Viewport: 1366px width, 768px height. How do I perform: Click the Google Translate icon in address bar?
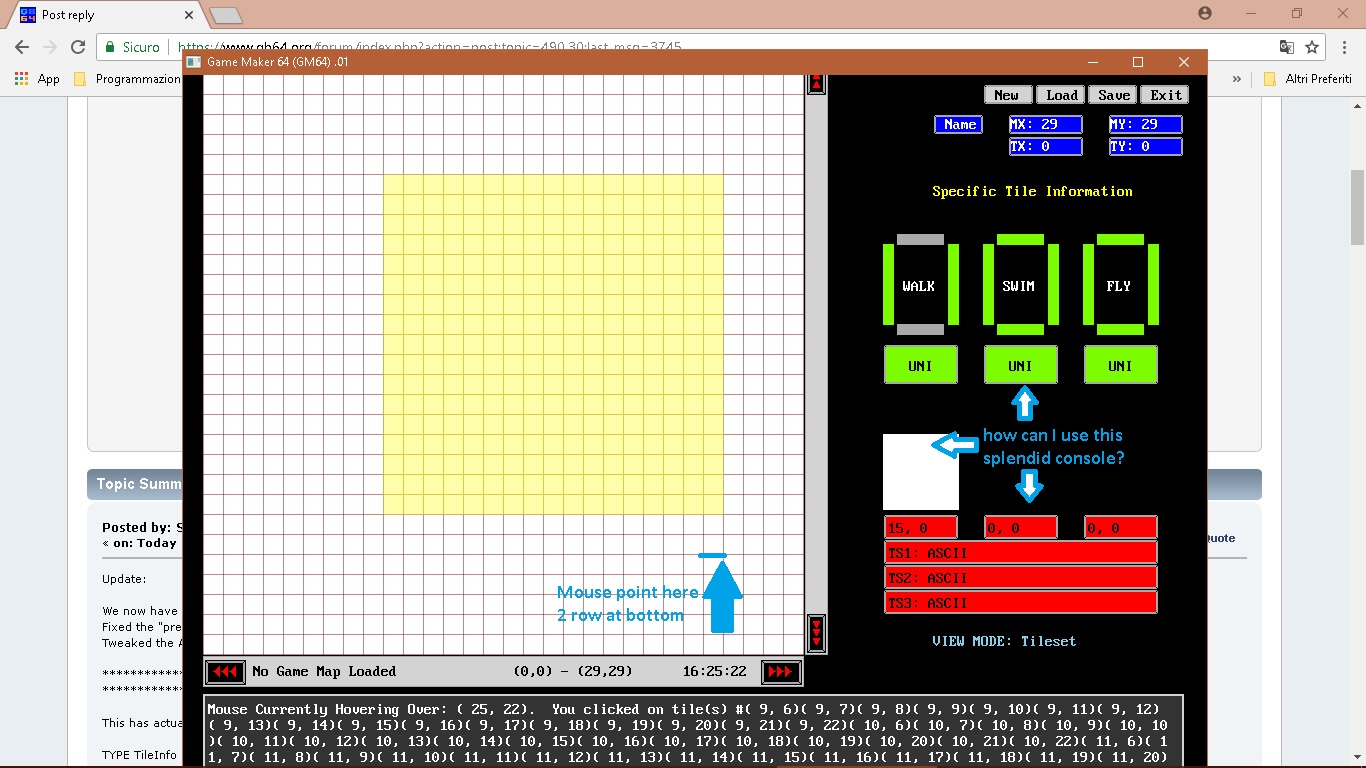coord(1286,47)
